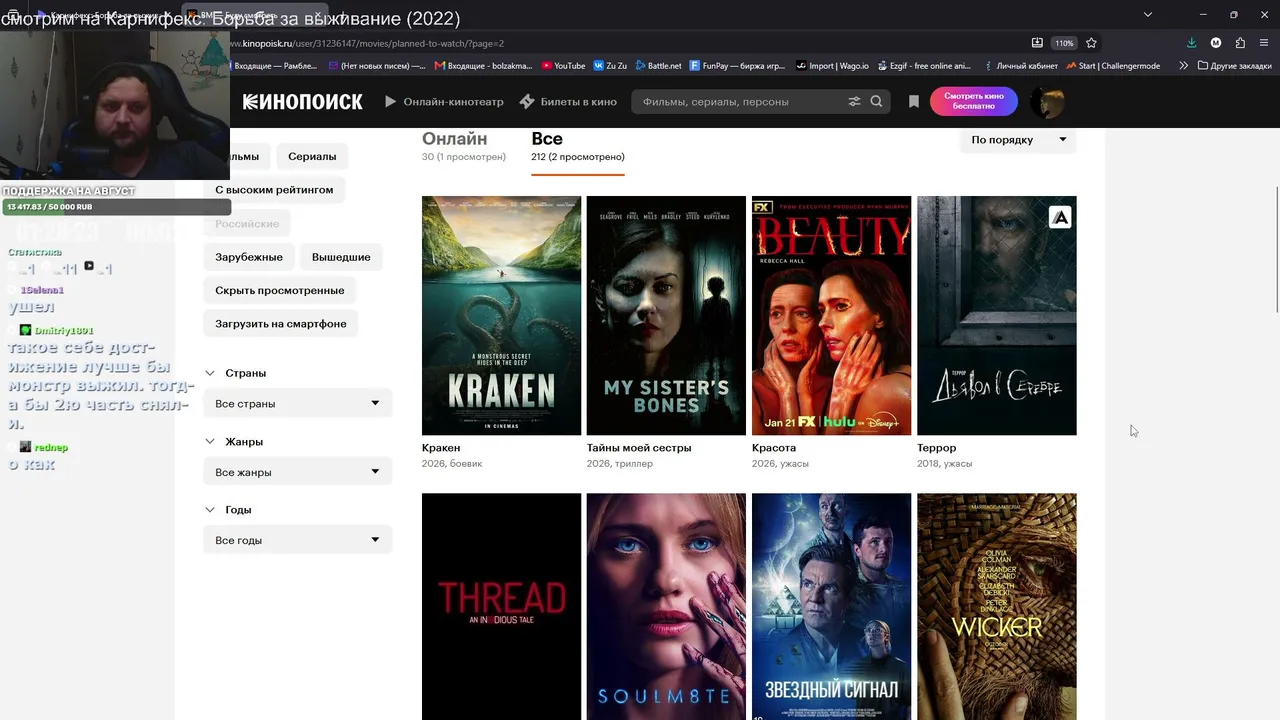Open the Другие закладки folder
The image size is (1280, 720).
(1234, 66)
